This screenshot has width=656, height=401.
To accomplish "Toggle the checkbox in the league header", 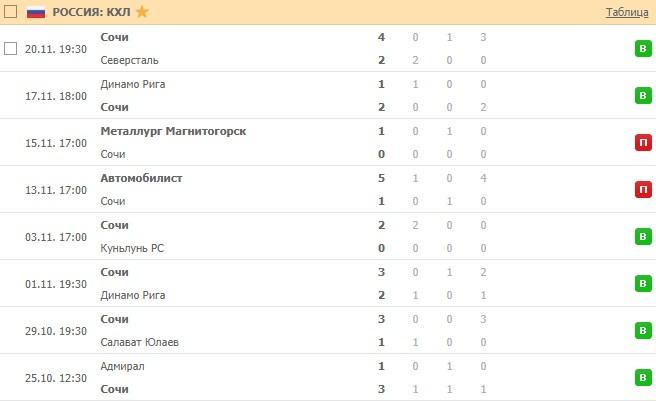I will tap(12, 12).
